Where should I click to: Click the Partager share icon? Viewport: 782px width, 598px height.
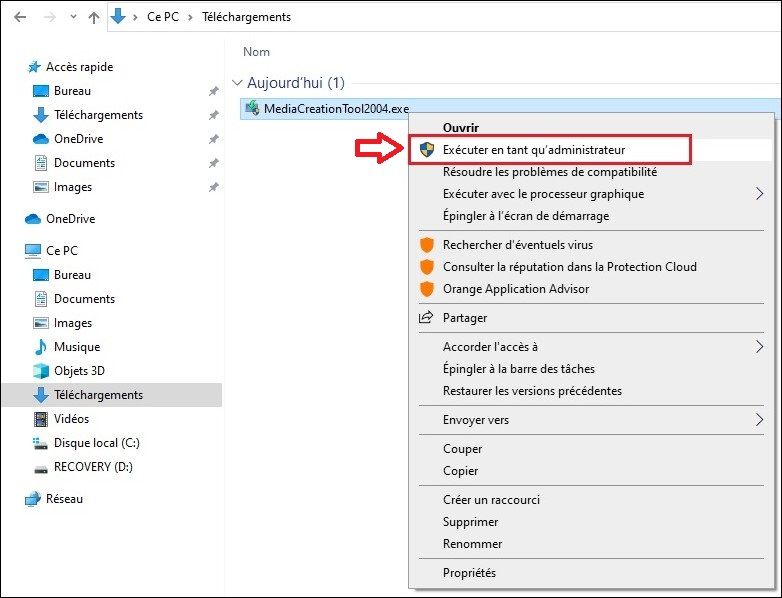(427, 318)
